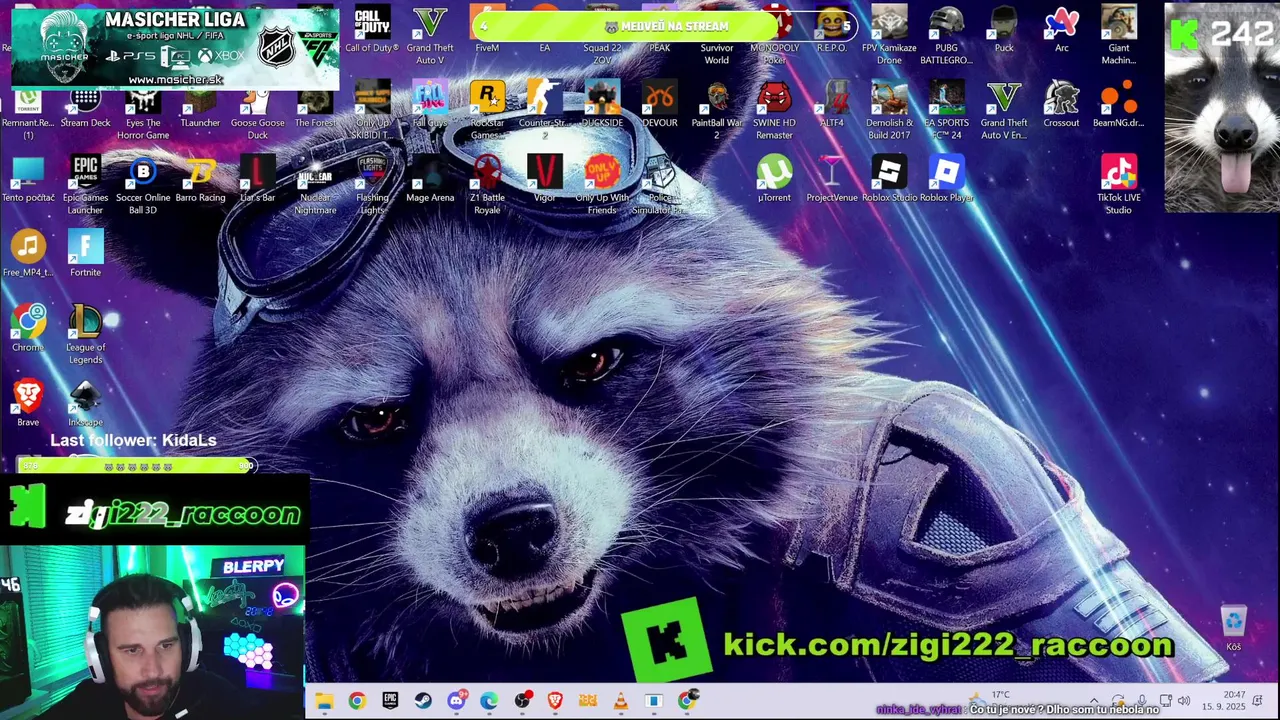This screenshot has width=1280, height=720.
Task: Open PaintBall War 2 shortcut
Action: click(717, 110)
